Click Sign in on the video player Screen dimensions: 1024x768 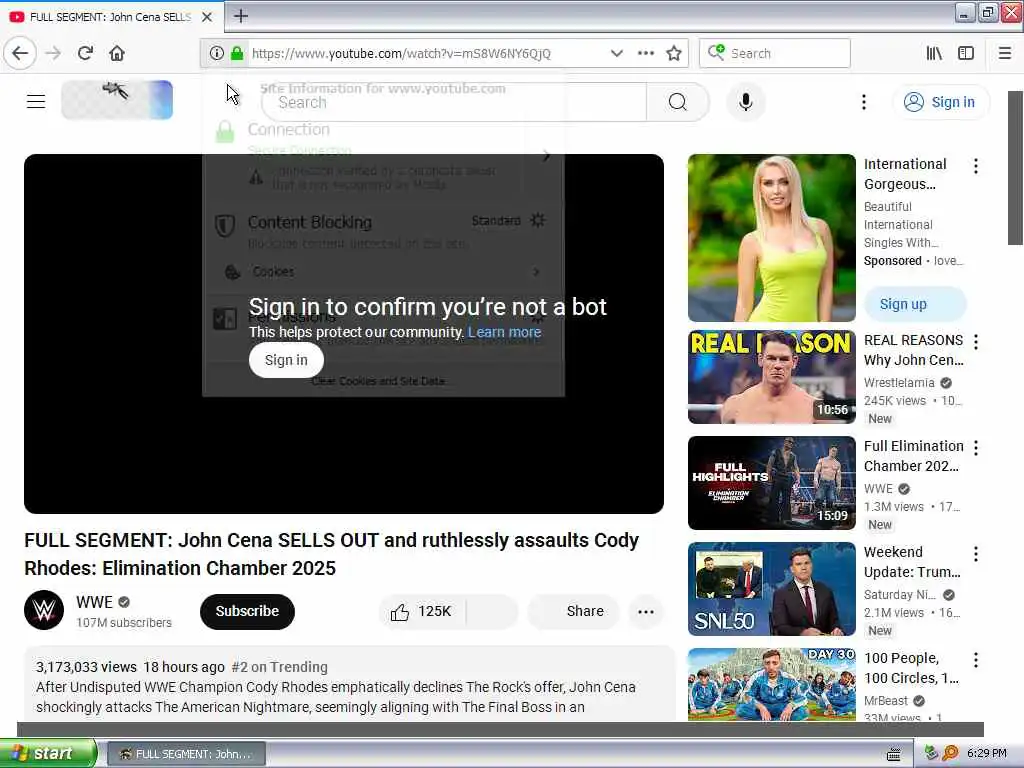(286, 360)
